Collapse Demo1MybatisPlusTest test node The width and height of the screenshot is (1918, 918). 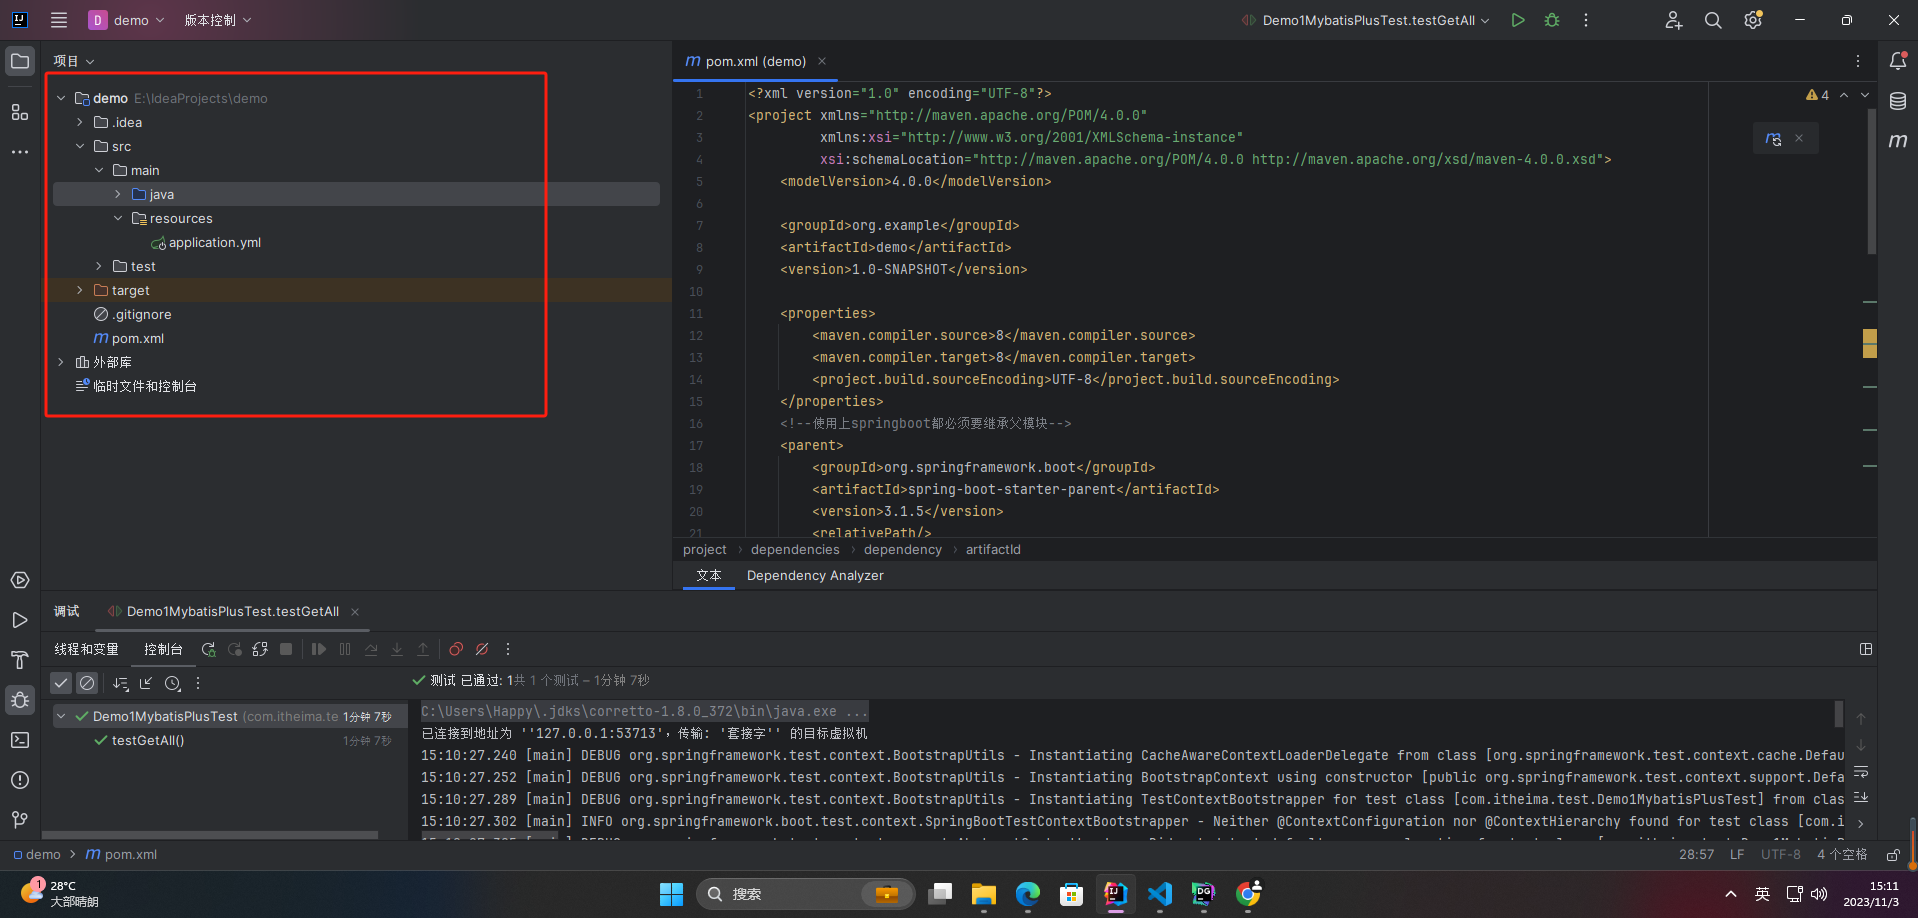click(x=61, y=716)
